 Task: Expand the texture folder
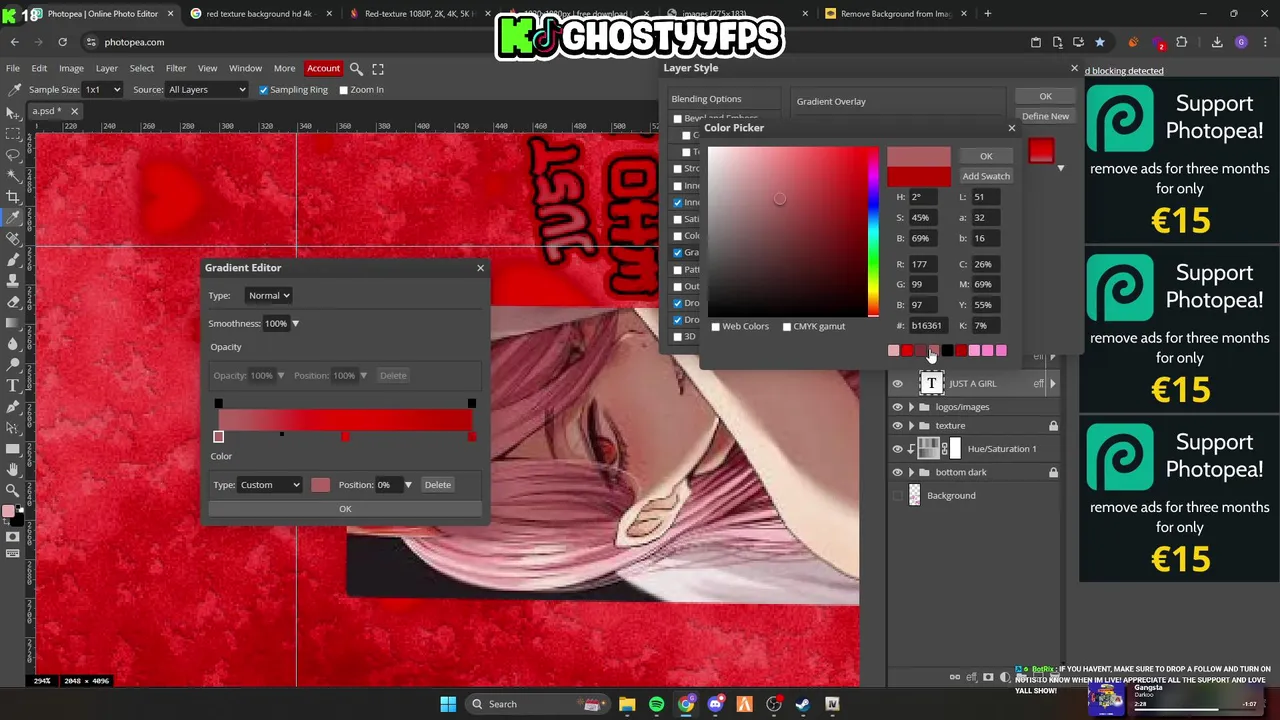click(910, 426)
